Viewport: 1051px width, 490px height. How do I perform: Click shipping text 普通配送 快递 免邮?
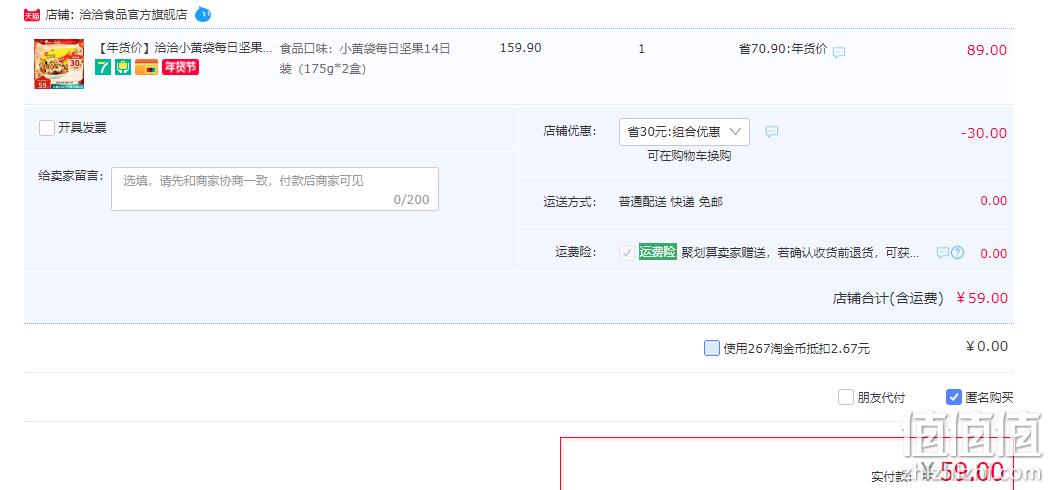[x=670, y=202]
